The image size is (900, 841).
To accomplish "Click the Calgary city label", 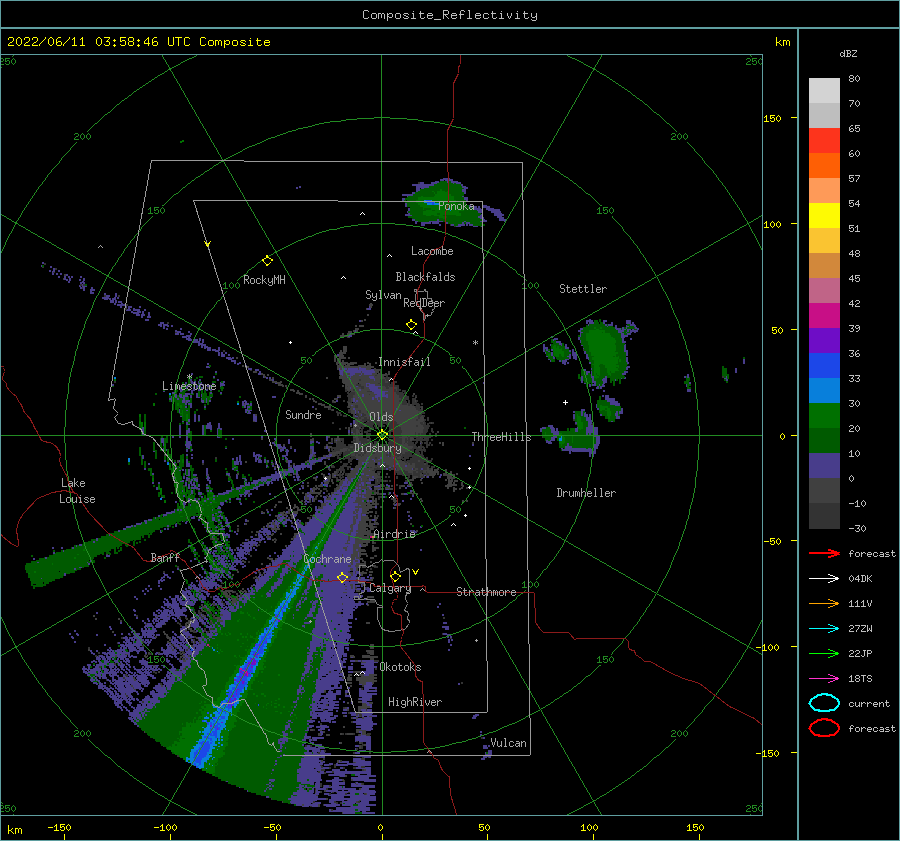I will (390, 588).
